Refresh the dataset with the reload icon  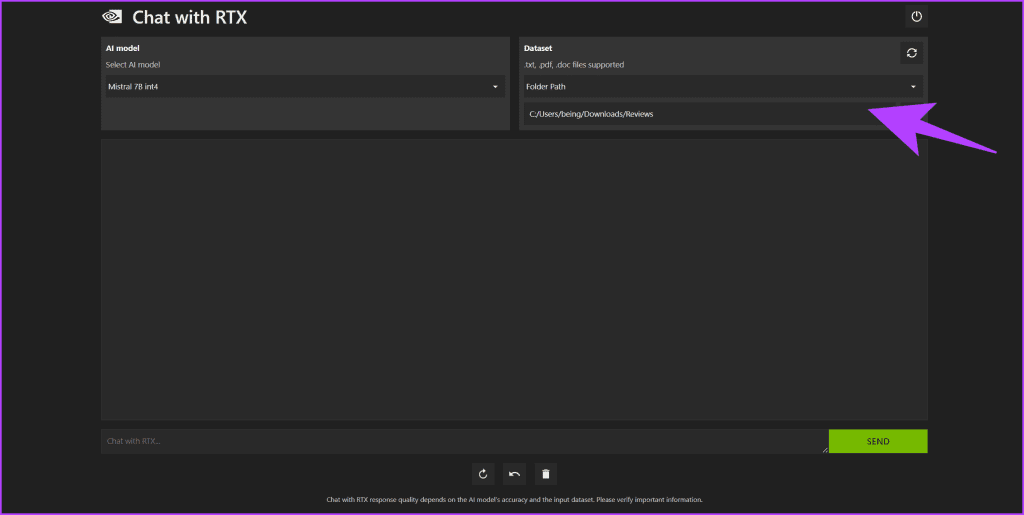pos(912,53)
